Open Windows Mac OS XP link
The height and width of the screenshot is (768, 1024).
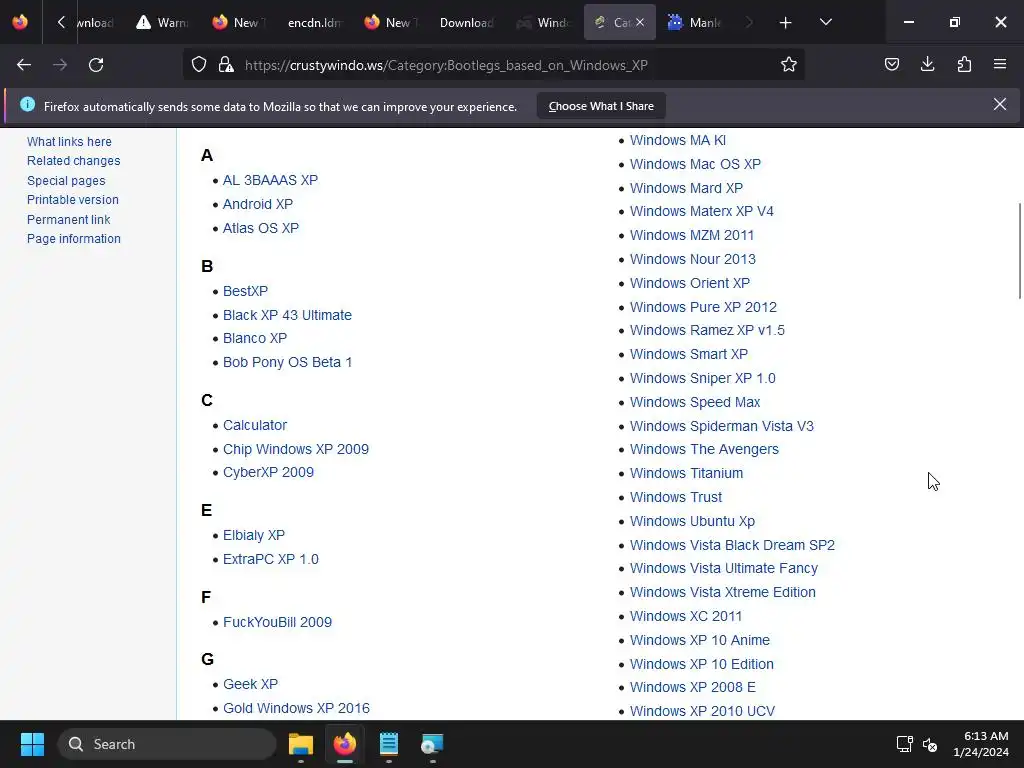(x=695, y=165)
